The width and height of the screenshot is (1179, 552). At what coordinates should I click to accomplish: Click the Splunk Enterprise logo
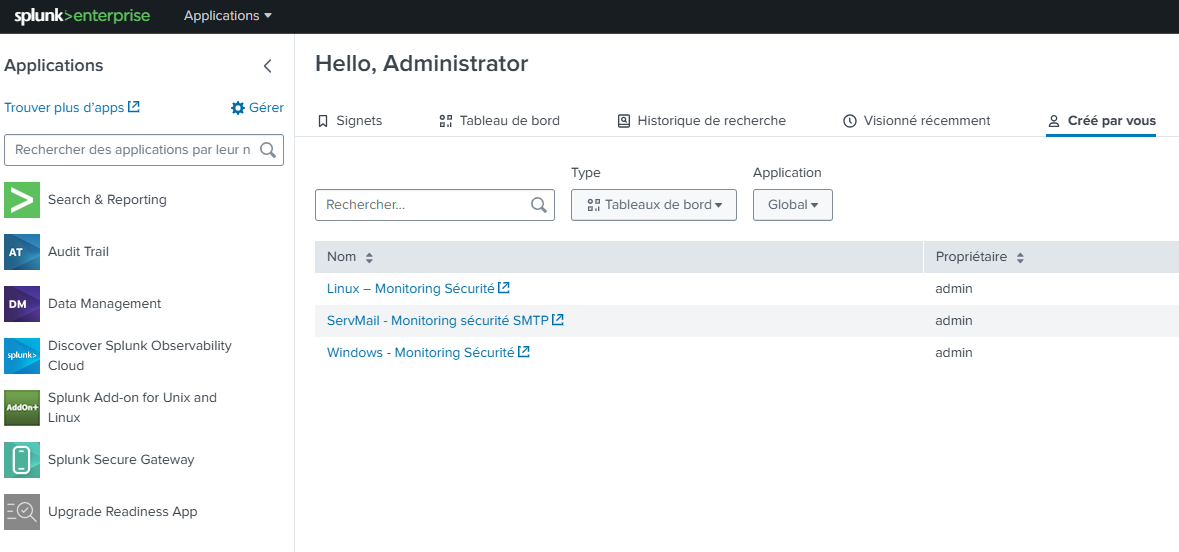pyautogui.click(x=82, y=16)
